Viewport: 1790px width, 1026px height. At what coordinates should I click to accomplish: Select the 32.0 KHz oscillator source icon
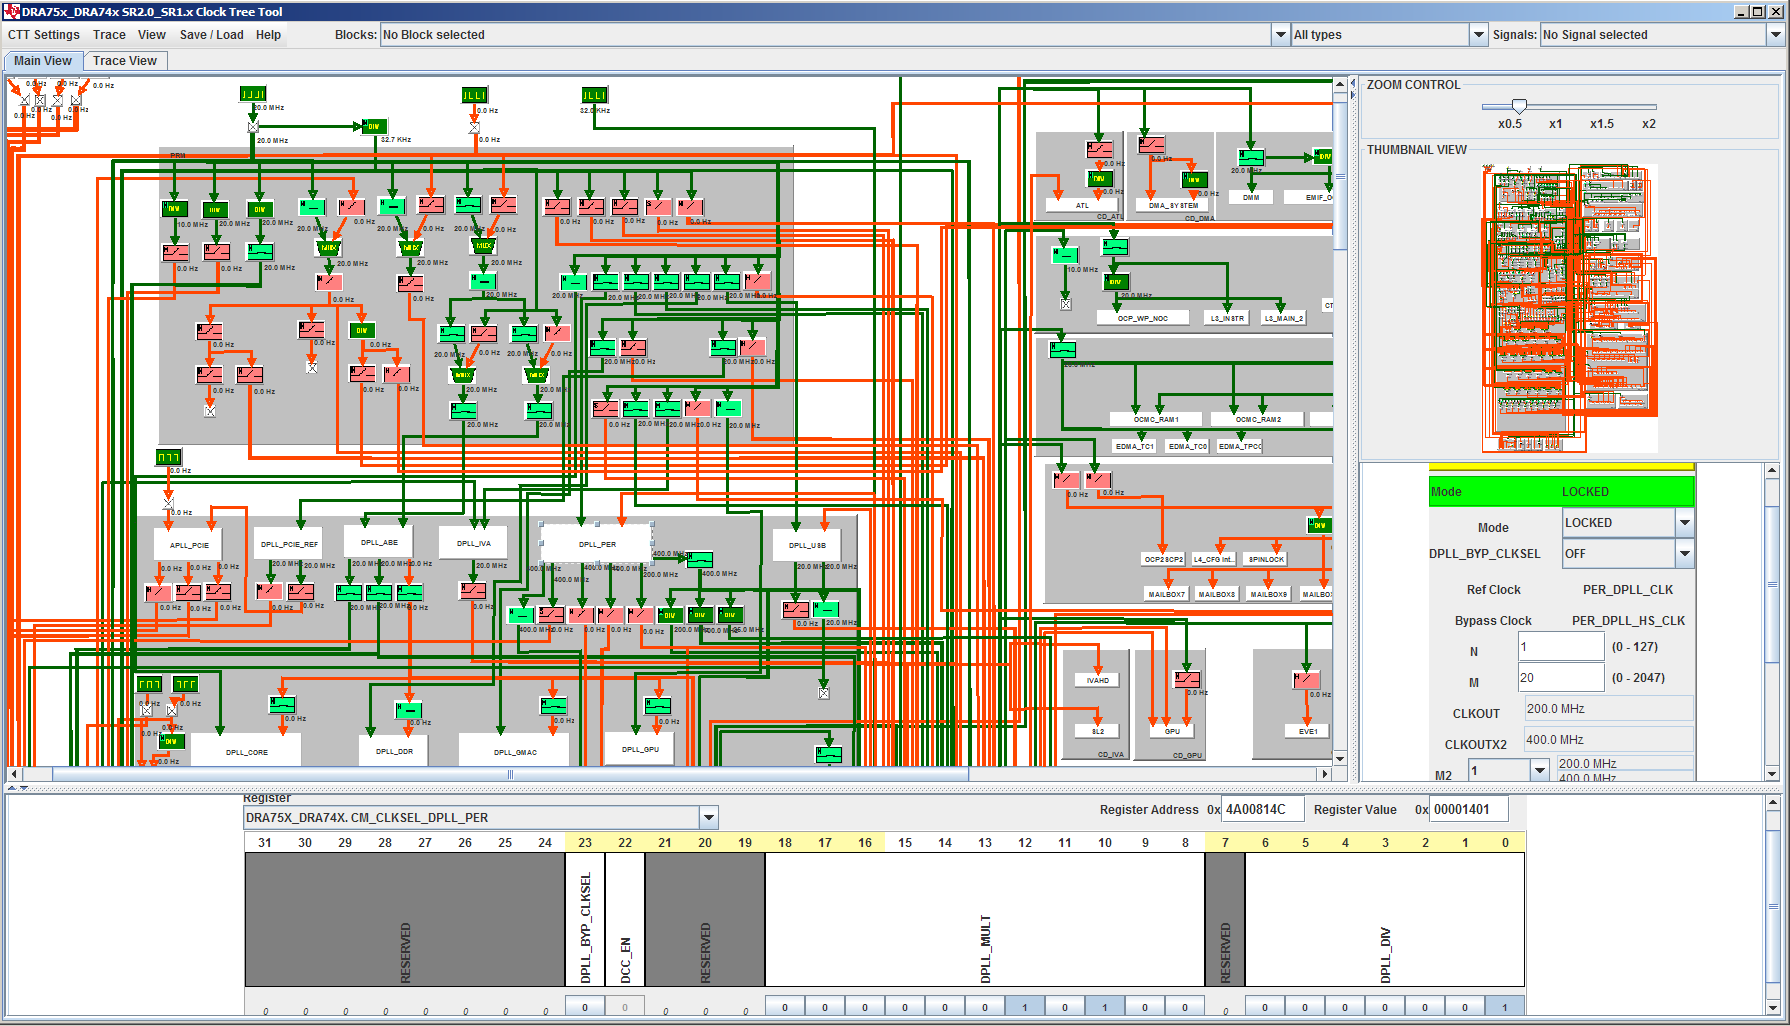[594, 95]
